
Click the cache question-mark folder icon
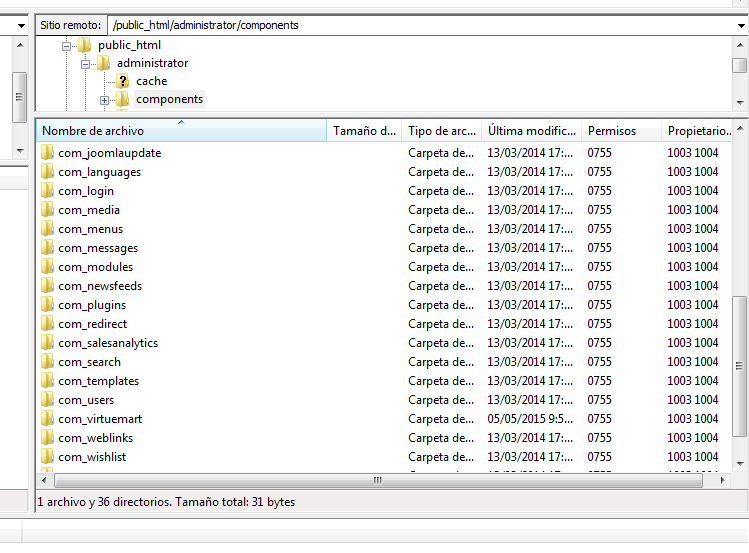pyautogui.click(x=123, y=81)
